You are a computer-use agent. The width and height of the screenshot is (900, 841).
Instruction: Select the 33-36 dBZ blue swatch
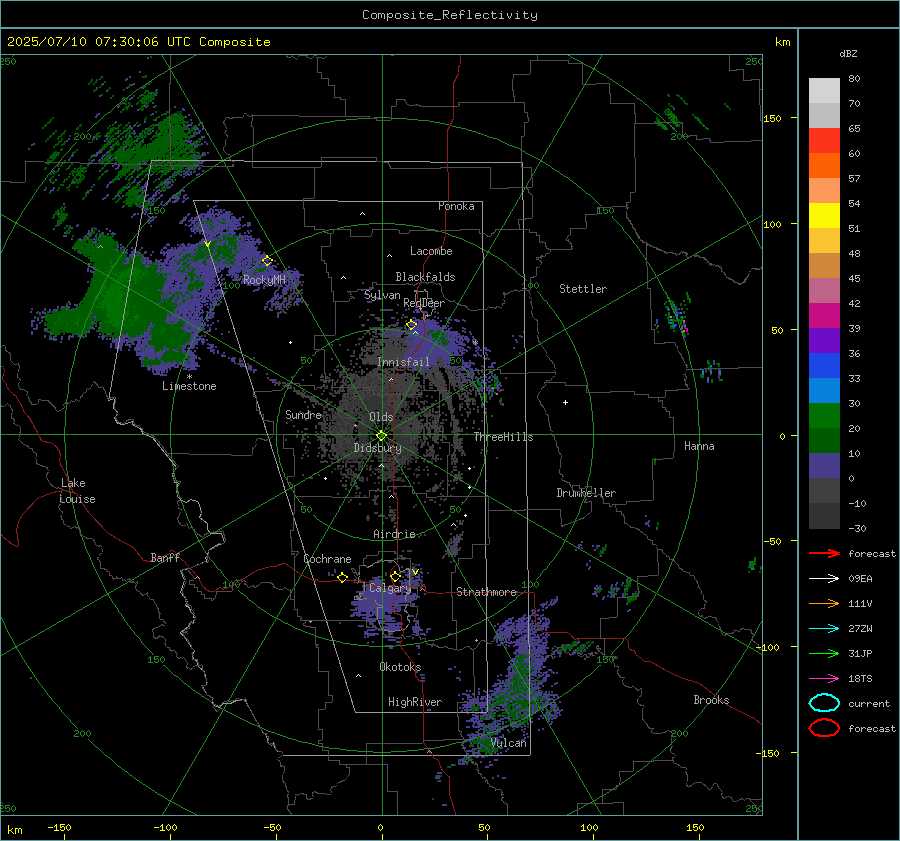point(824,365)
